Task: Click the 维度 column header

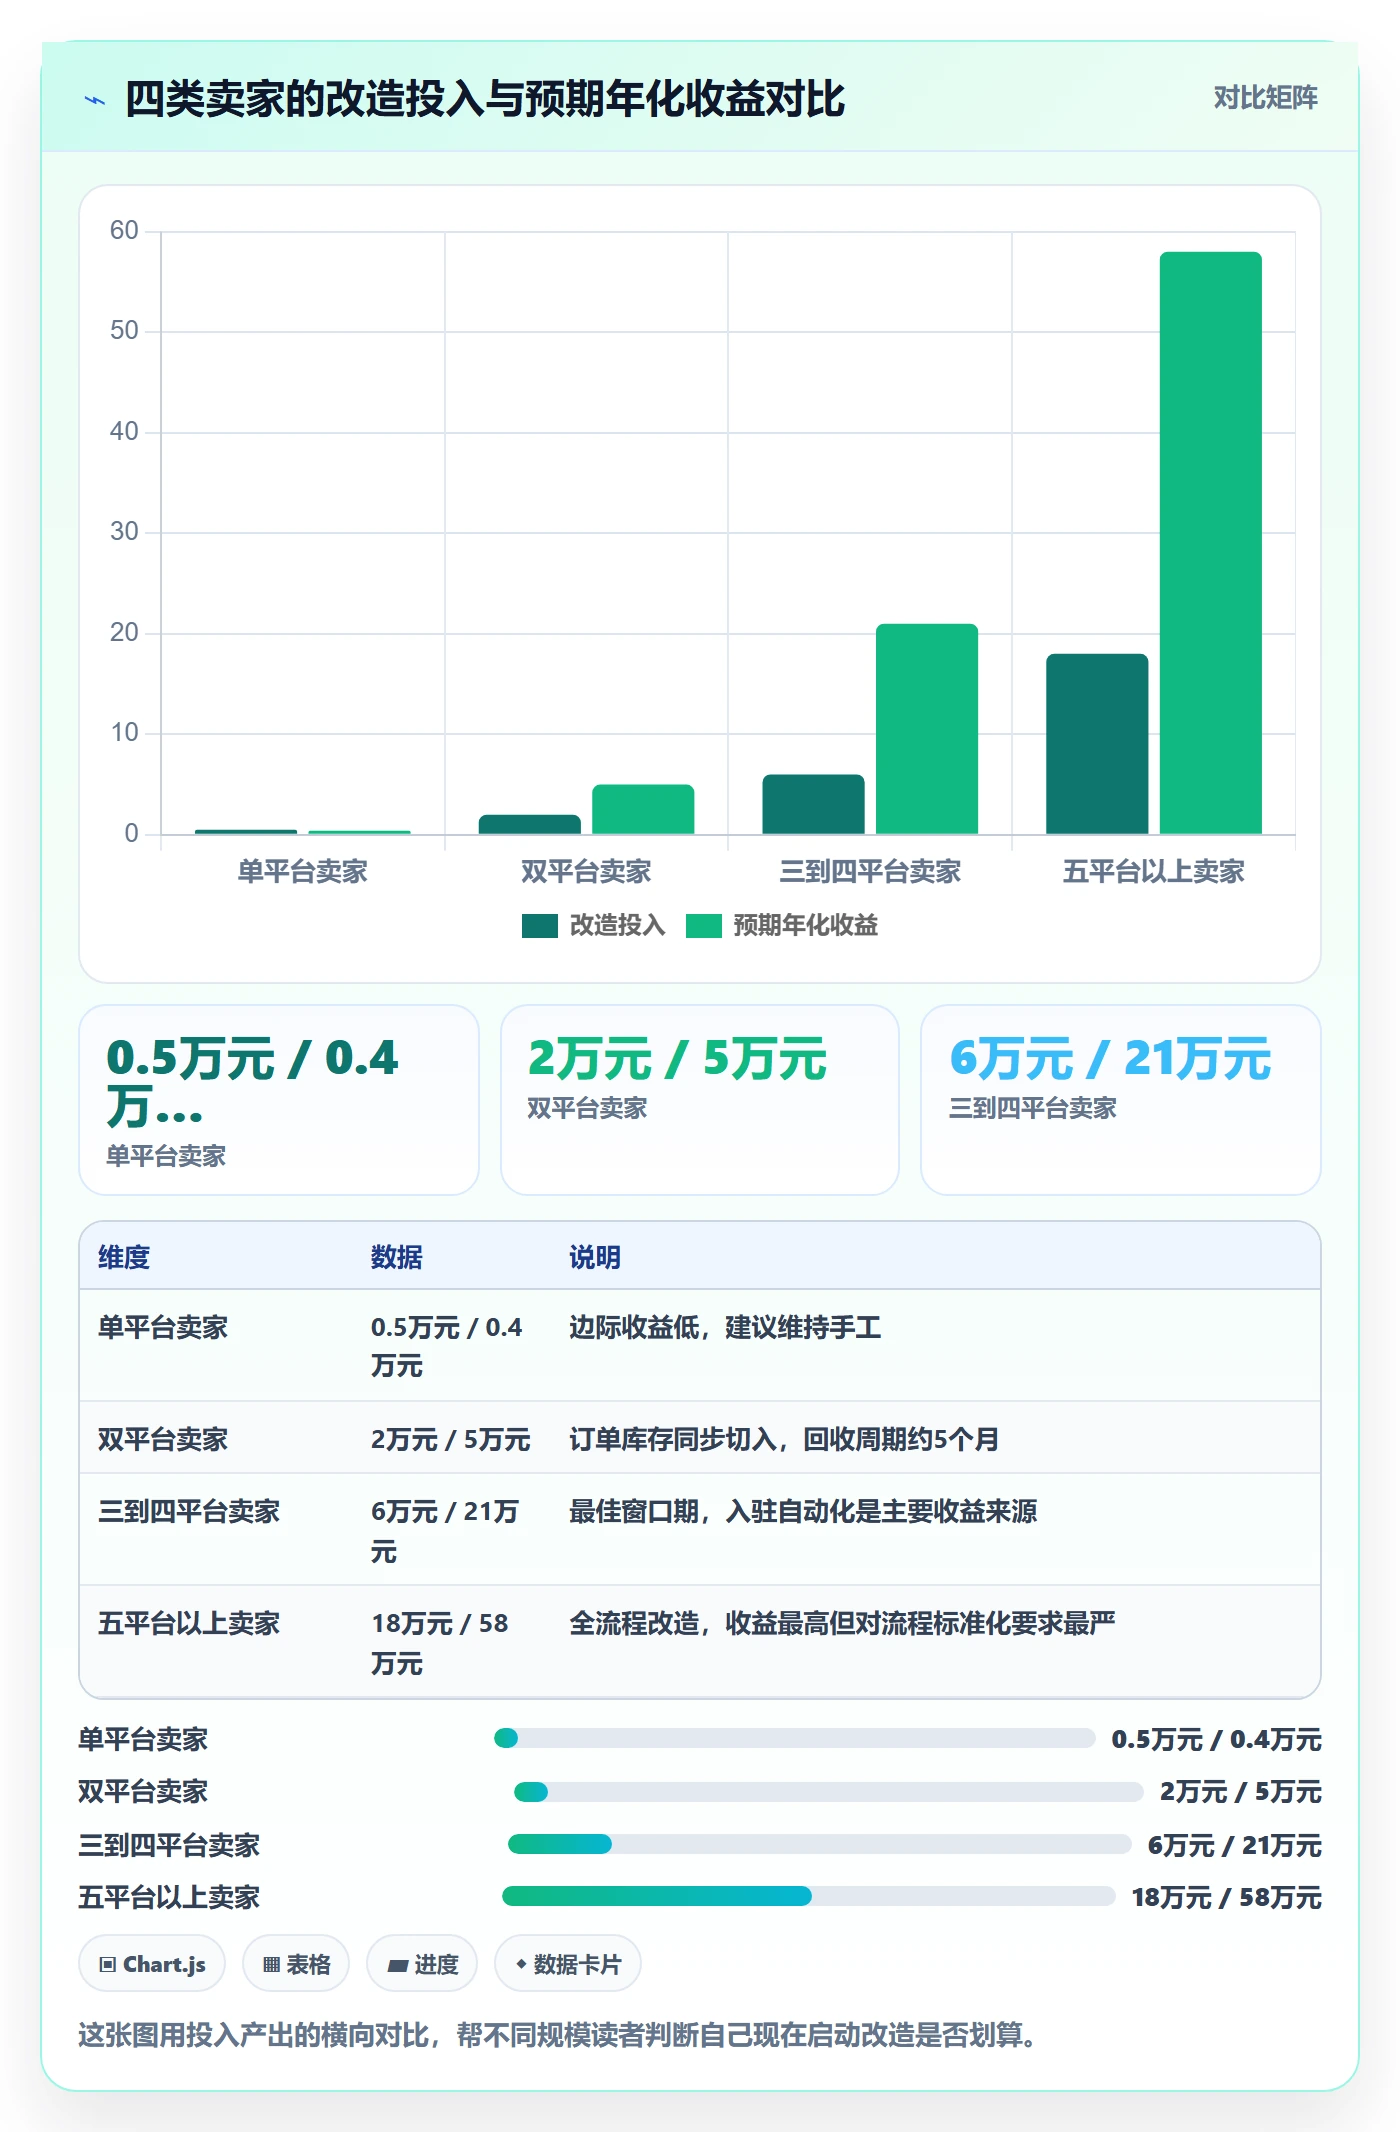Action: pos(124,1257)
